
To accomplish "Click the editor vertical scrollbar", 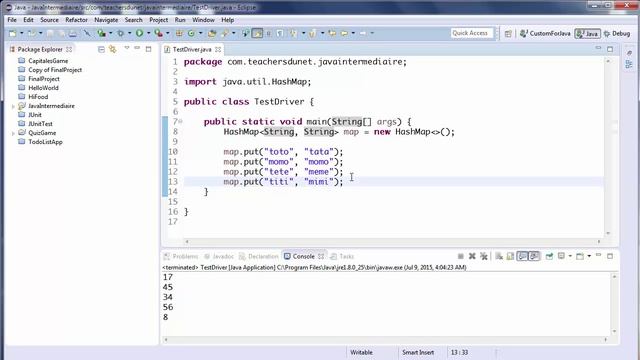I will pos(608,147).
